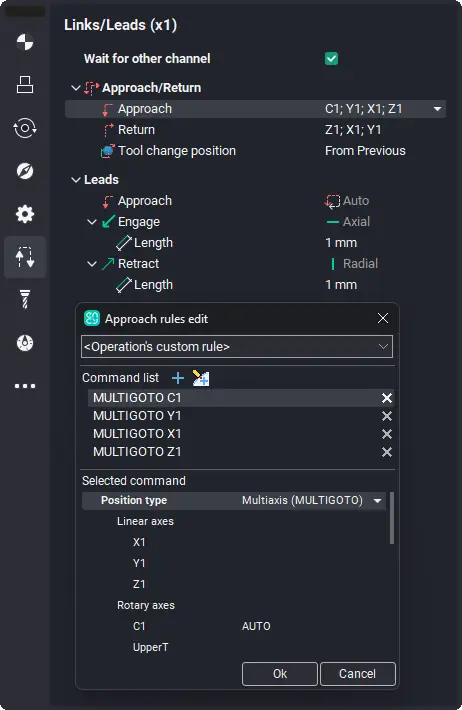This screenshot has width=462, height=710.
Task: Open the gear settings sidebar icon
Action: [25, 214]
